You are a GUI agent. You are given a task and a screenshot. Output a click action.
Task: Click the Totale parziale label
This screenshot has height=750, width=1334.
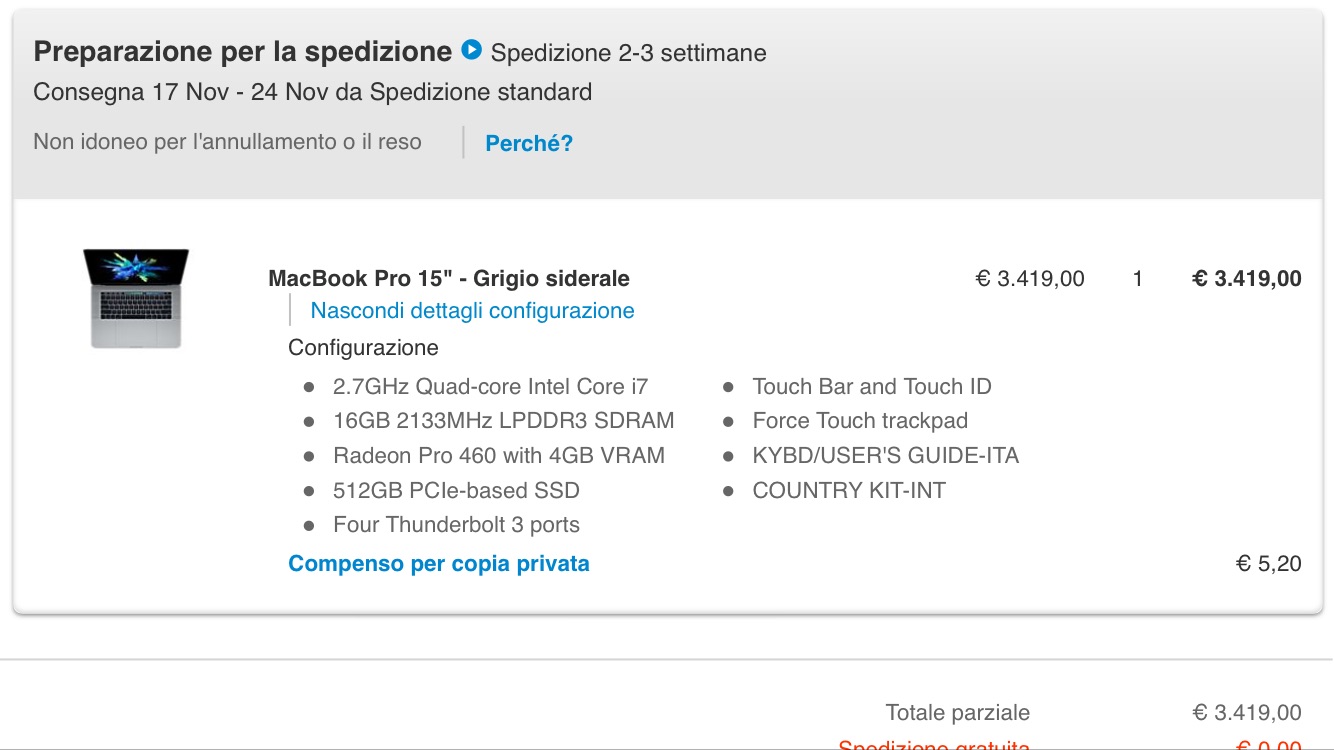[958, 713]
